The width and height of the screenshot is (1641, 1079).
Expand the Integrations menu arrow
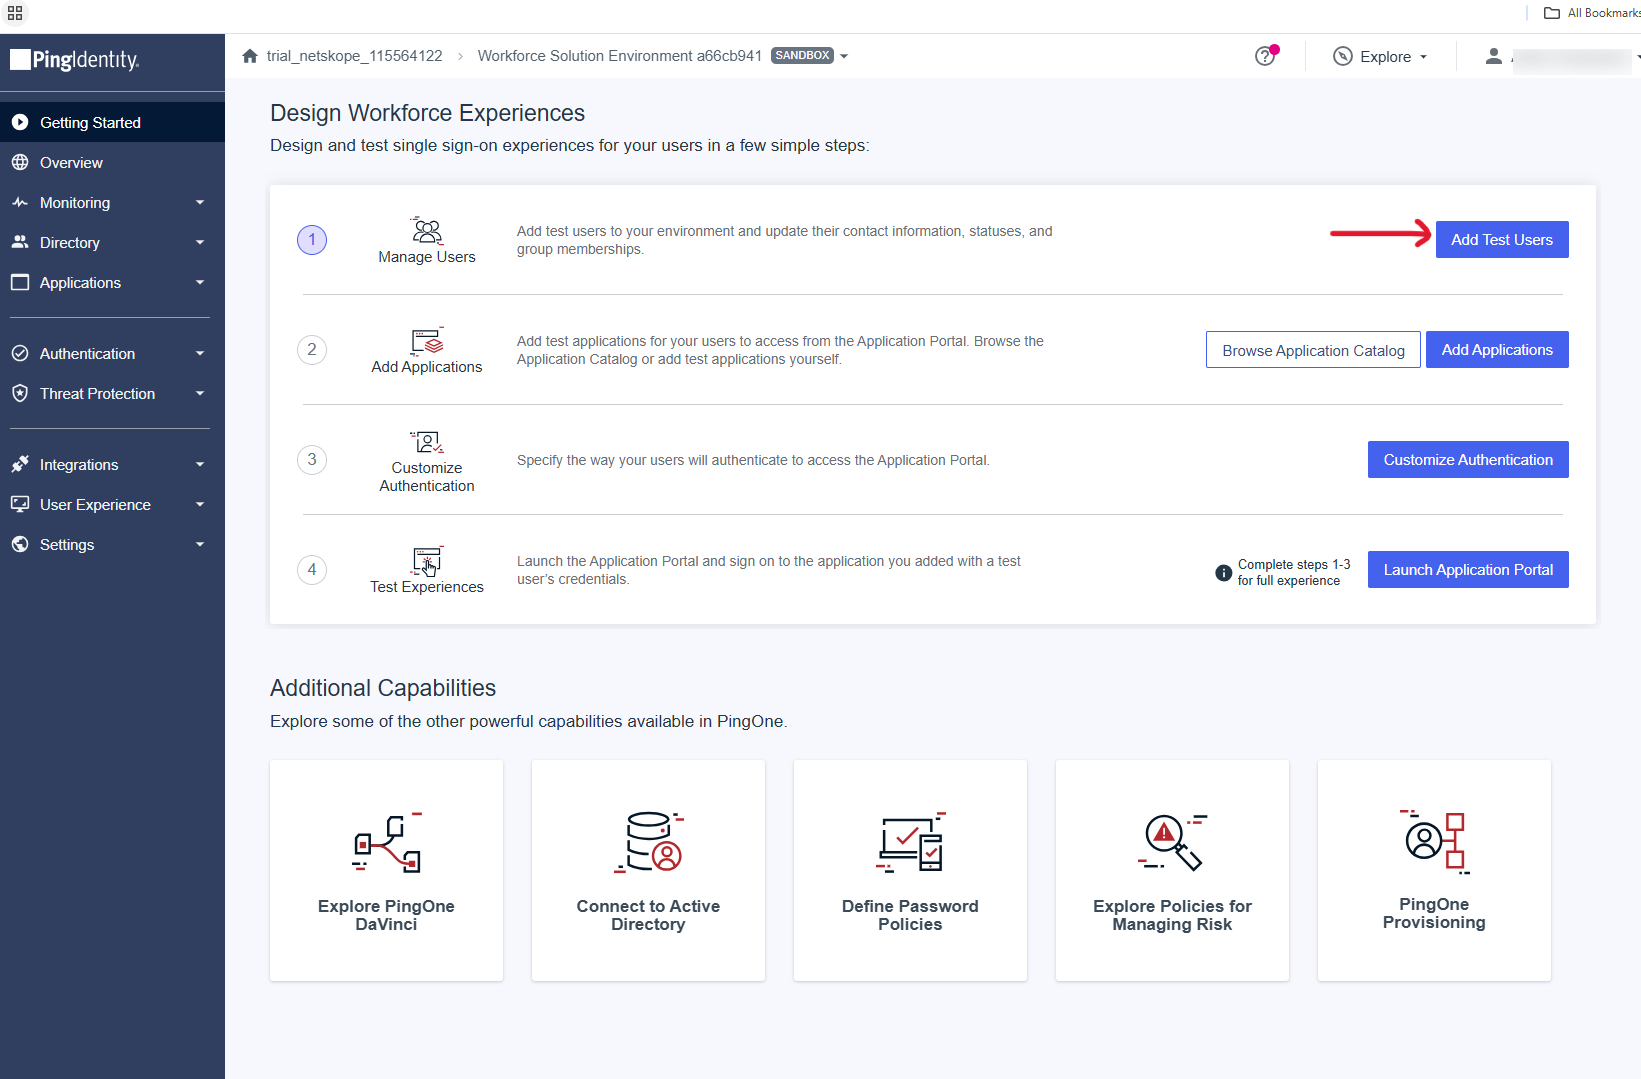(x=200, y=464)
